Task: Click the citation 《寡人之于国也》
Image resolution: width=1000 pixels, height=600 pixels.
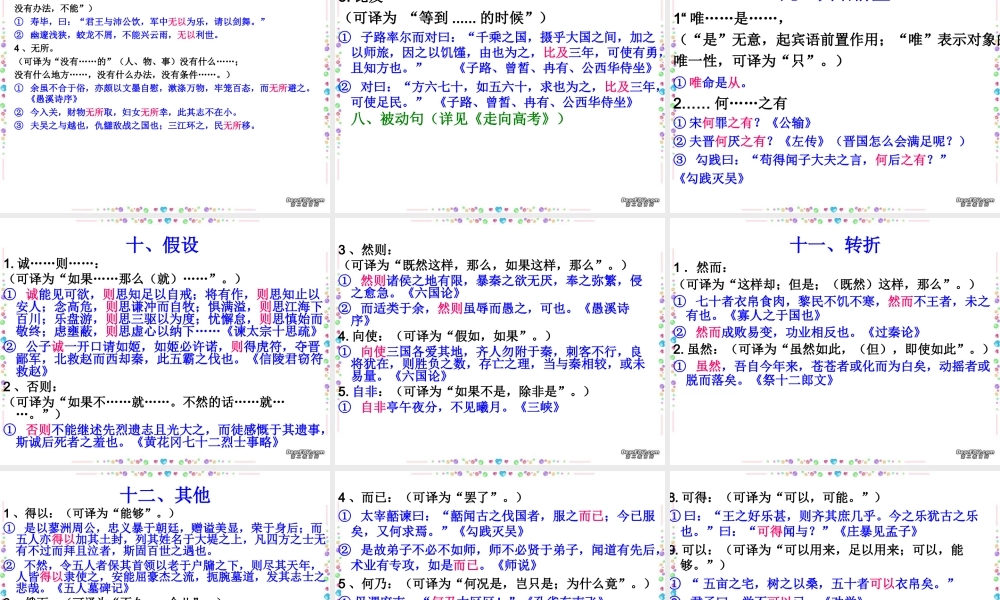Action: (776, 315)
